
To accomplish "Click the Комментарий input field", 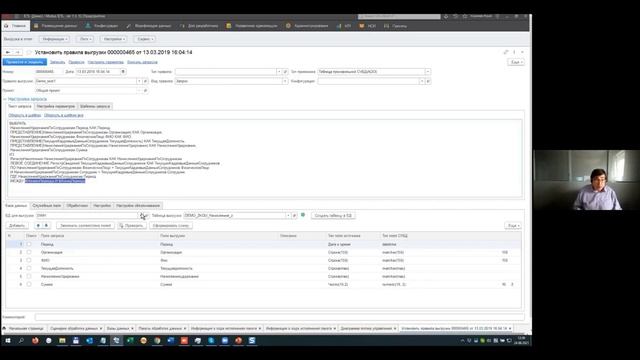I will point(279,317).
